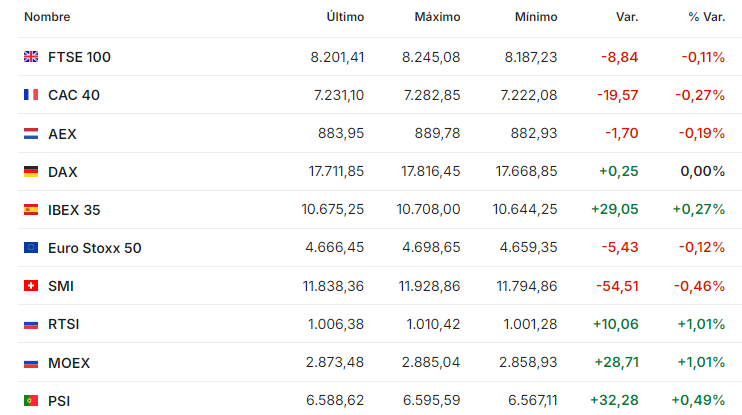The image size is (742, 415).
Task: Click the Netherlands flag icon beside AEX
Action: (x=31, y=133)
